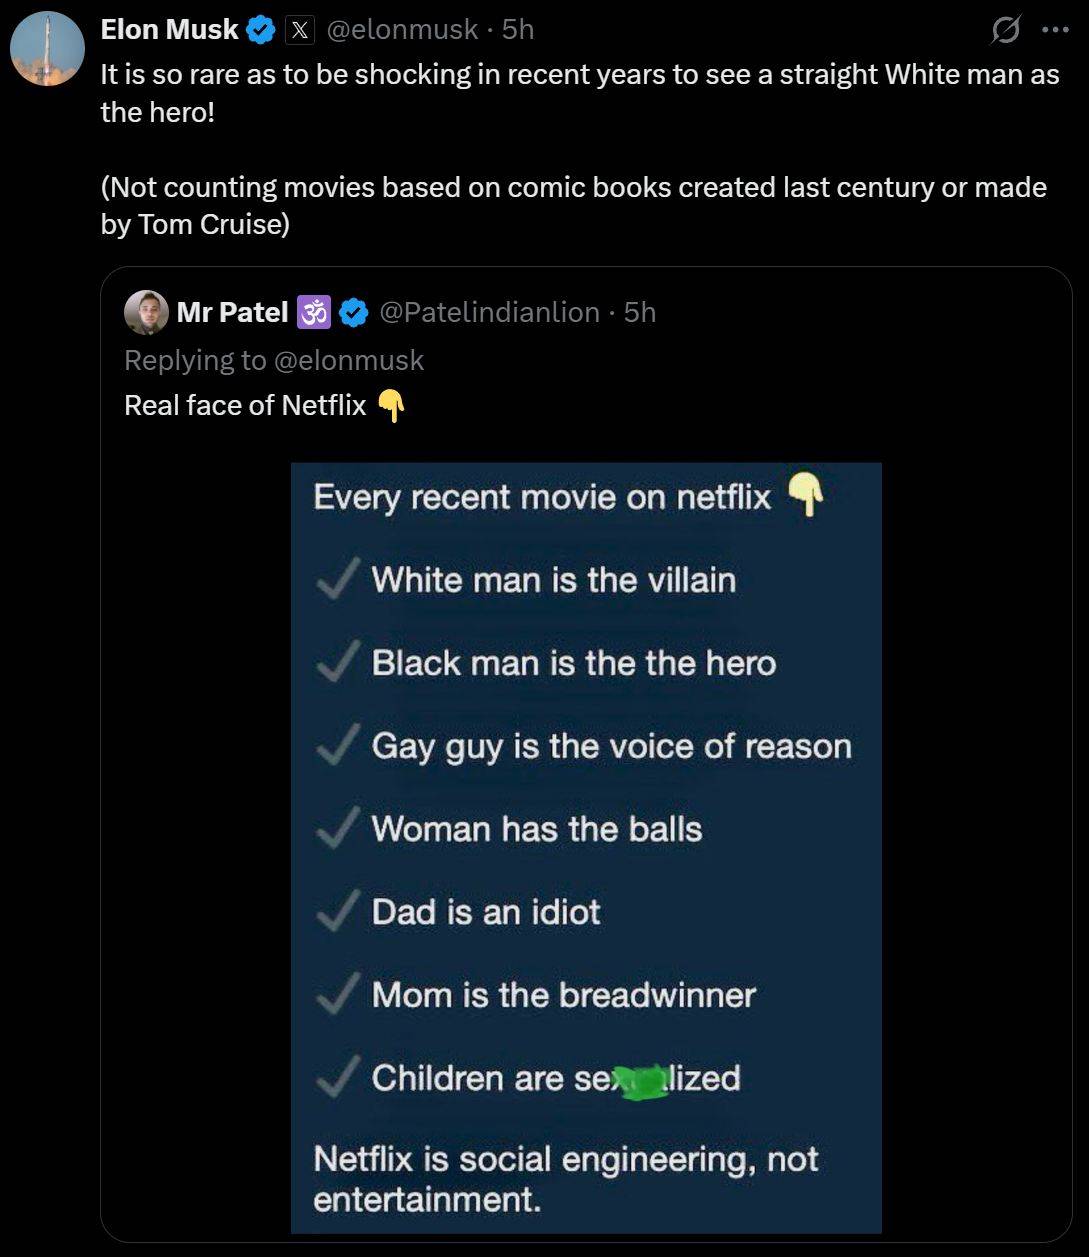Image resolution: width=1089 pixels, height=1257 pixels.
Task: Click the Mr Patel display name
Action: coord(232,313)
